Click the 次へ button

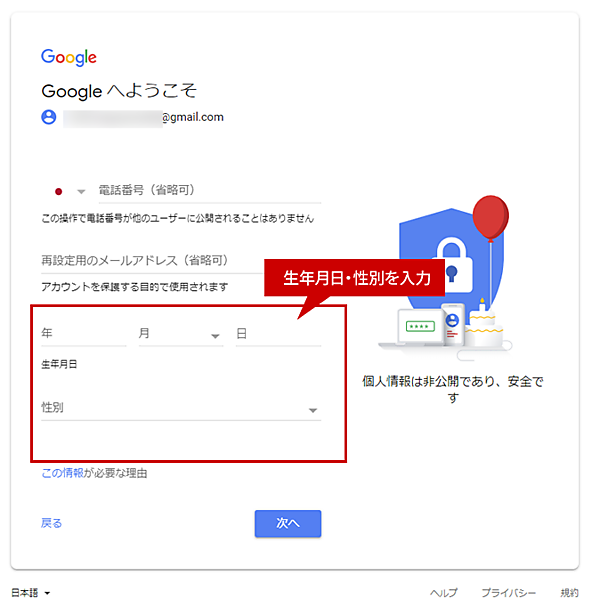click(288, 523)
